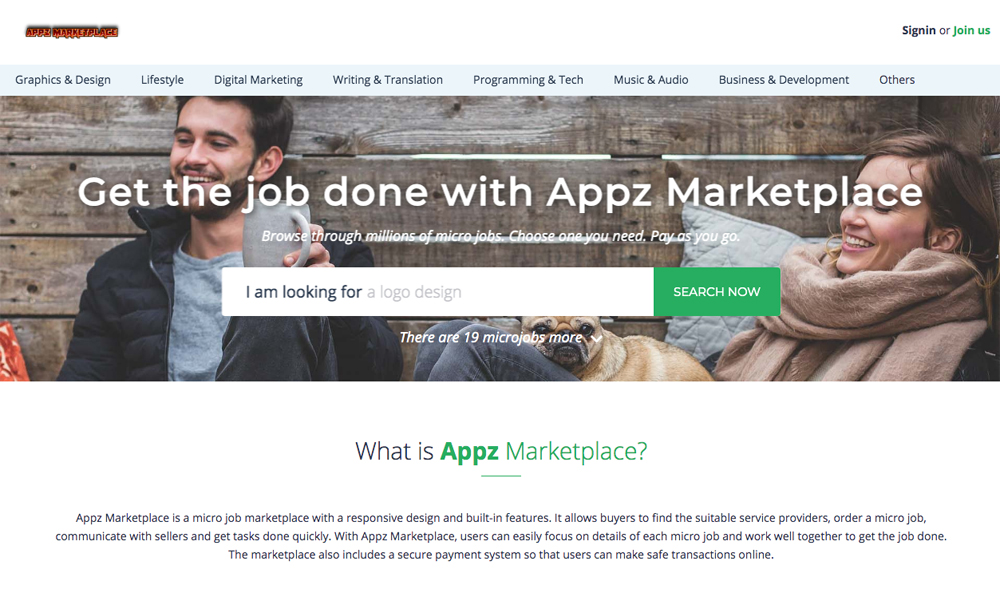Focus the 'I am looking for' search field
The image size is (1000, 600).
click(x=438, y=291)
